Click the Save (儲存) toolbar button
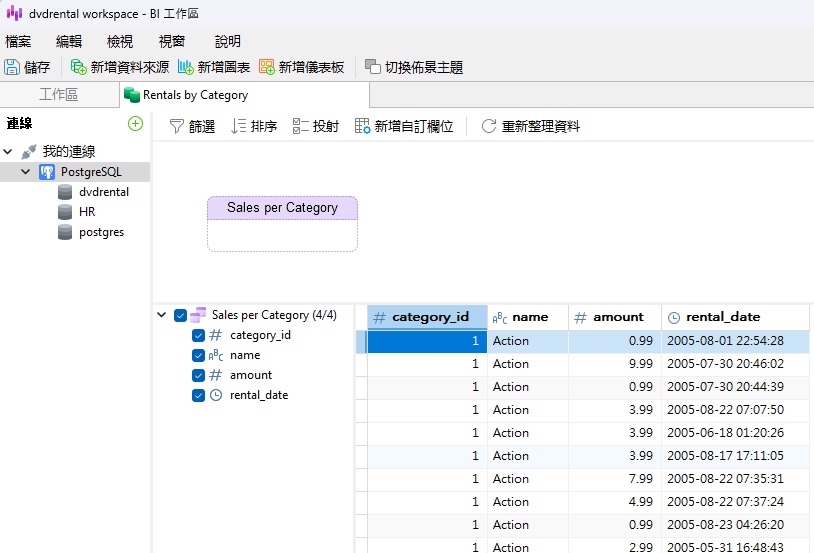 point(27,68)
